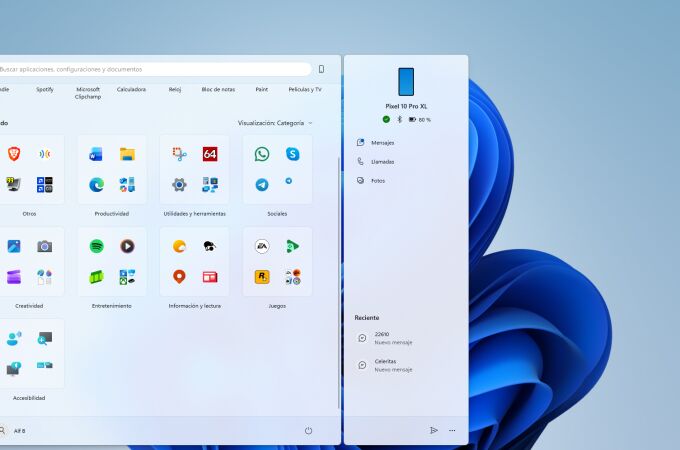Viewport: 680px width, 450px height.
Task: Expand the more-apps cluster in Creatividad
Action: coord(45,277)
